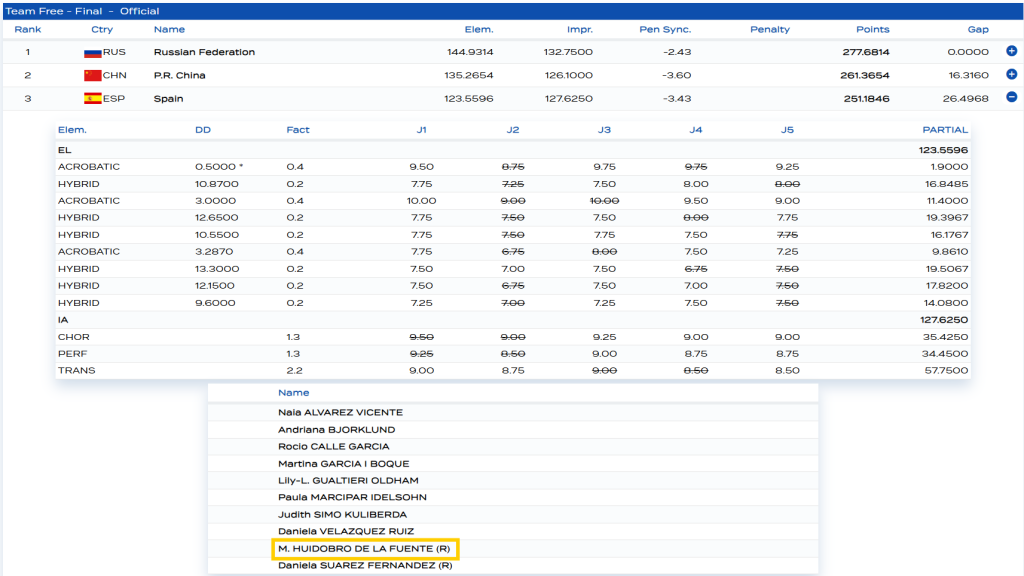This screenshot has width=1024, height=576.
Task: Click the athlete list Name header
Action: [293, 392]
